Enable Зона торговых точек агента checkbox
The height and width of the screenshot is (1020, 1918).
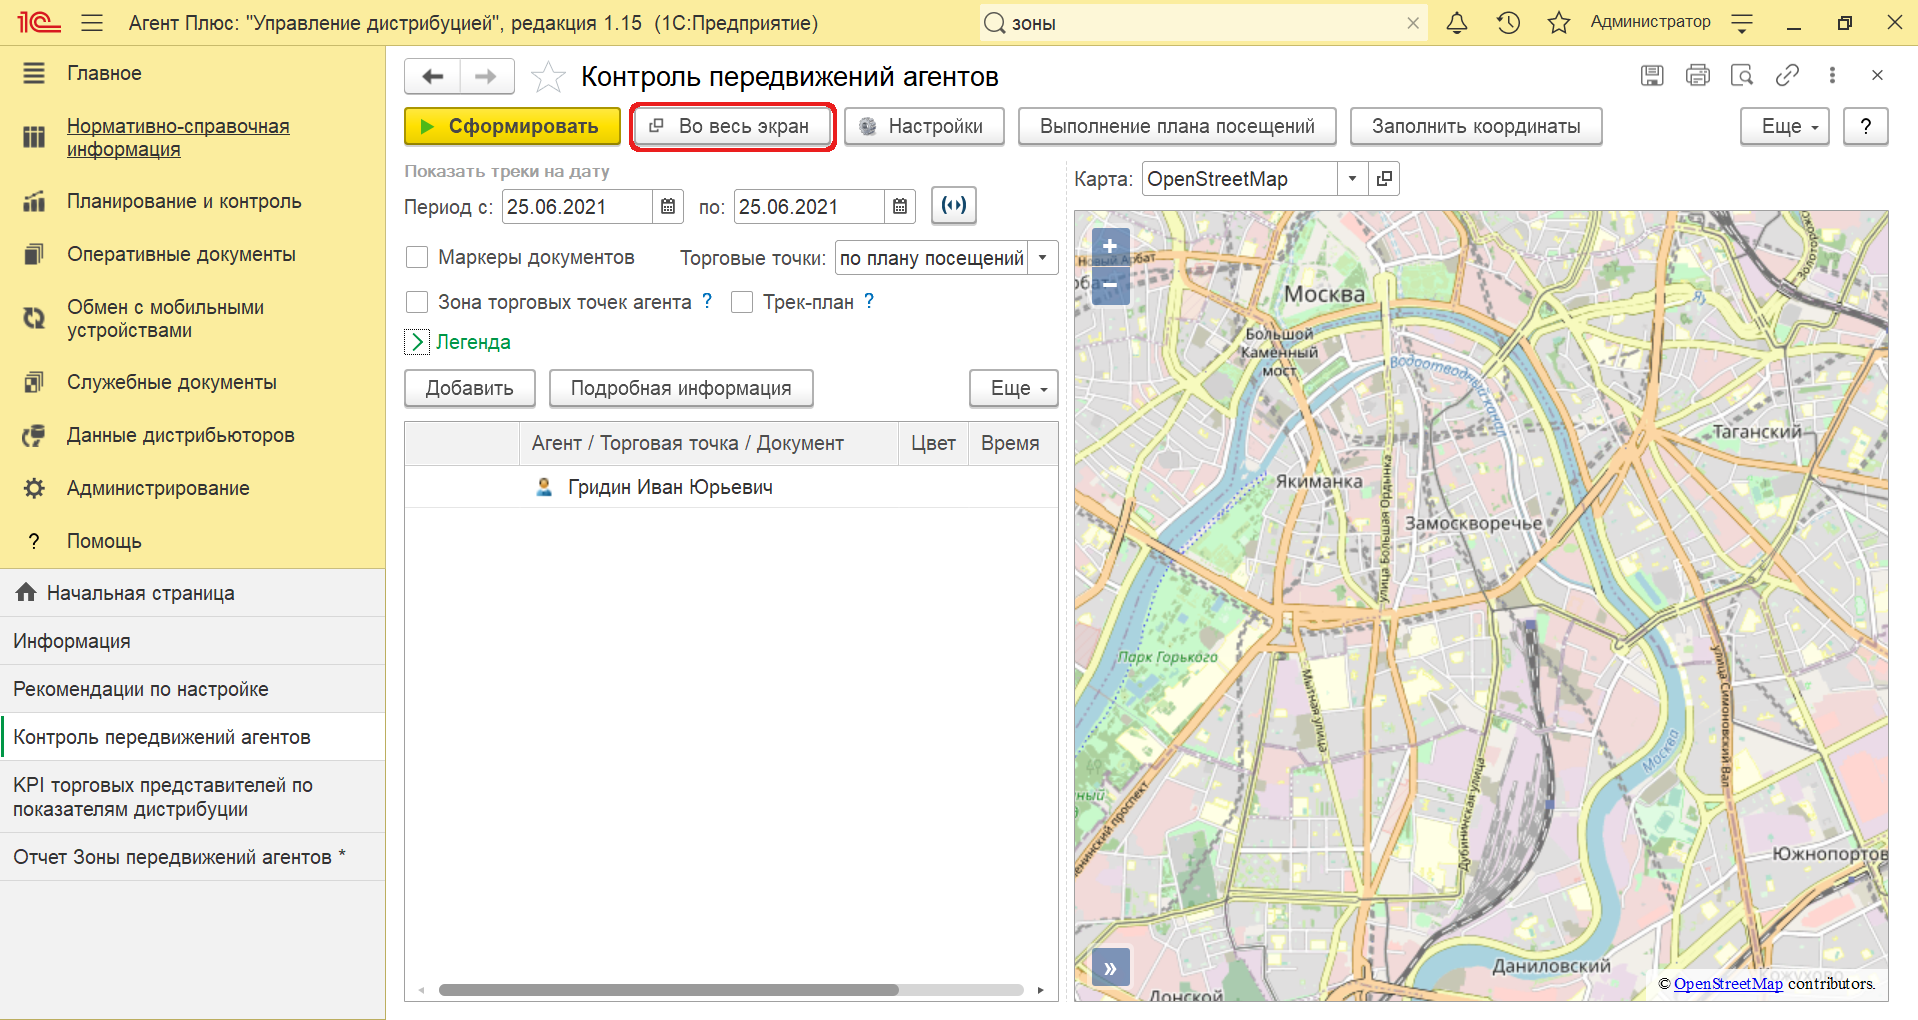tap(417, 302)
